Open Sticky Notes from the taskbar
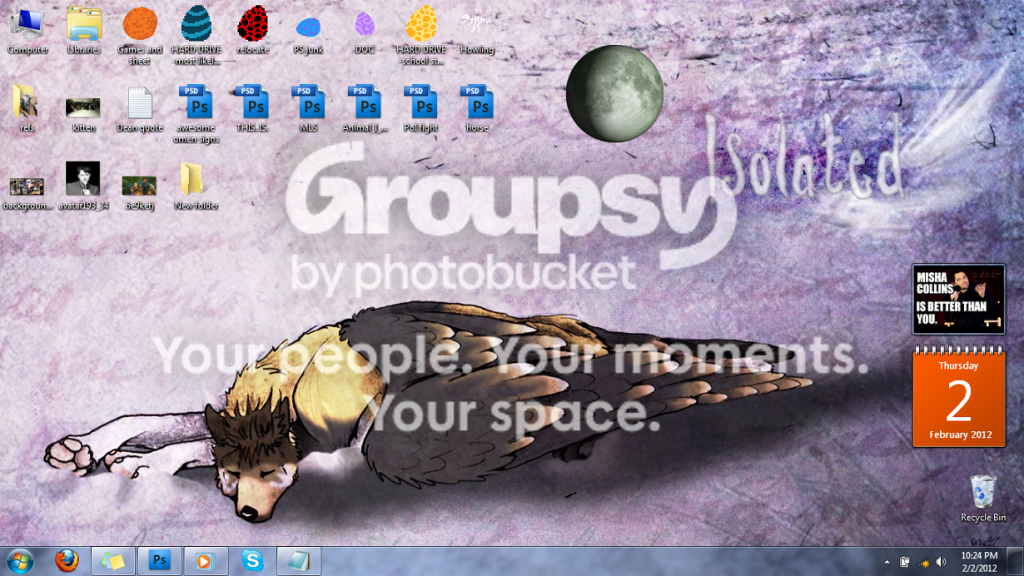 (x=113, y=561)
